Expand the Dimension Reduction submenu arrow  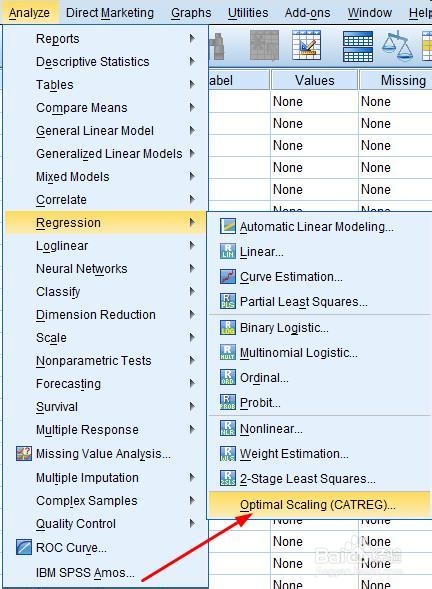[192, 314]
